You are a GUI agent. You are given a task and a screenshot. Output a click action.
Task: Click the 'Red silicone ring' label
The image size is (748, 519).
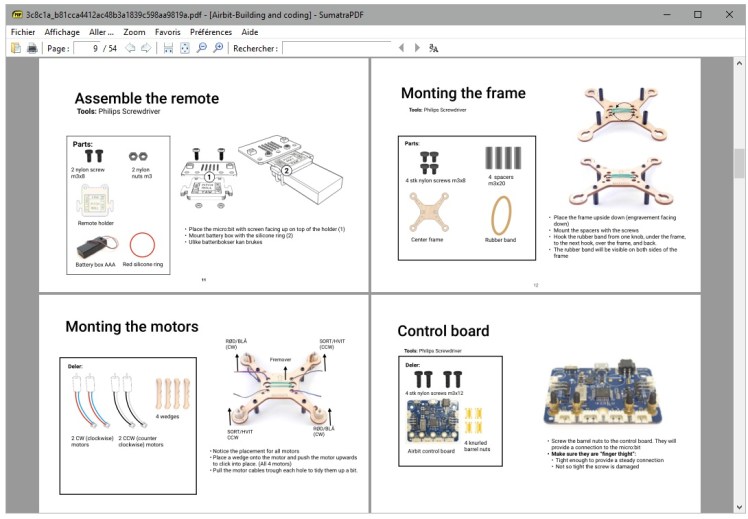(x=143, y=264)
